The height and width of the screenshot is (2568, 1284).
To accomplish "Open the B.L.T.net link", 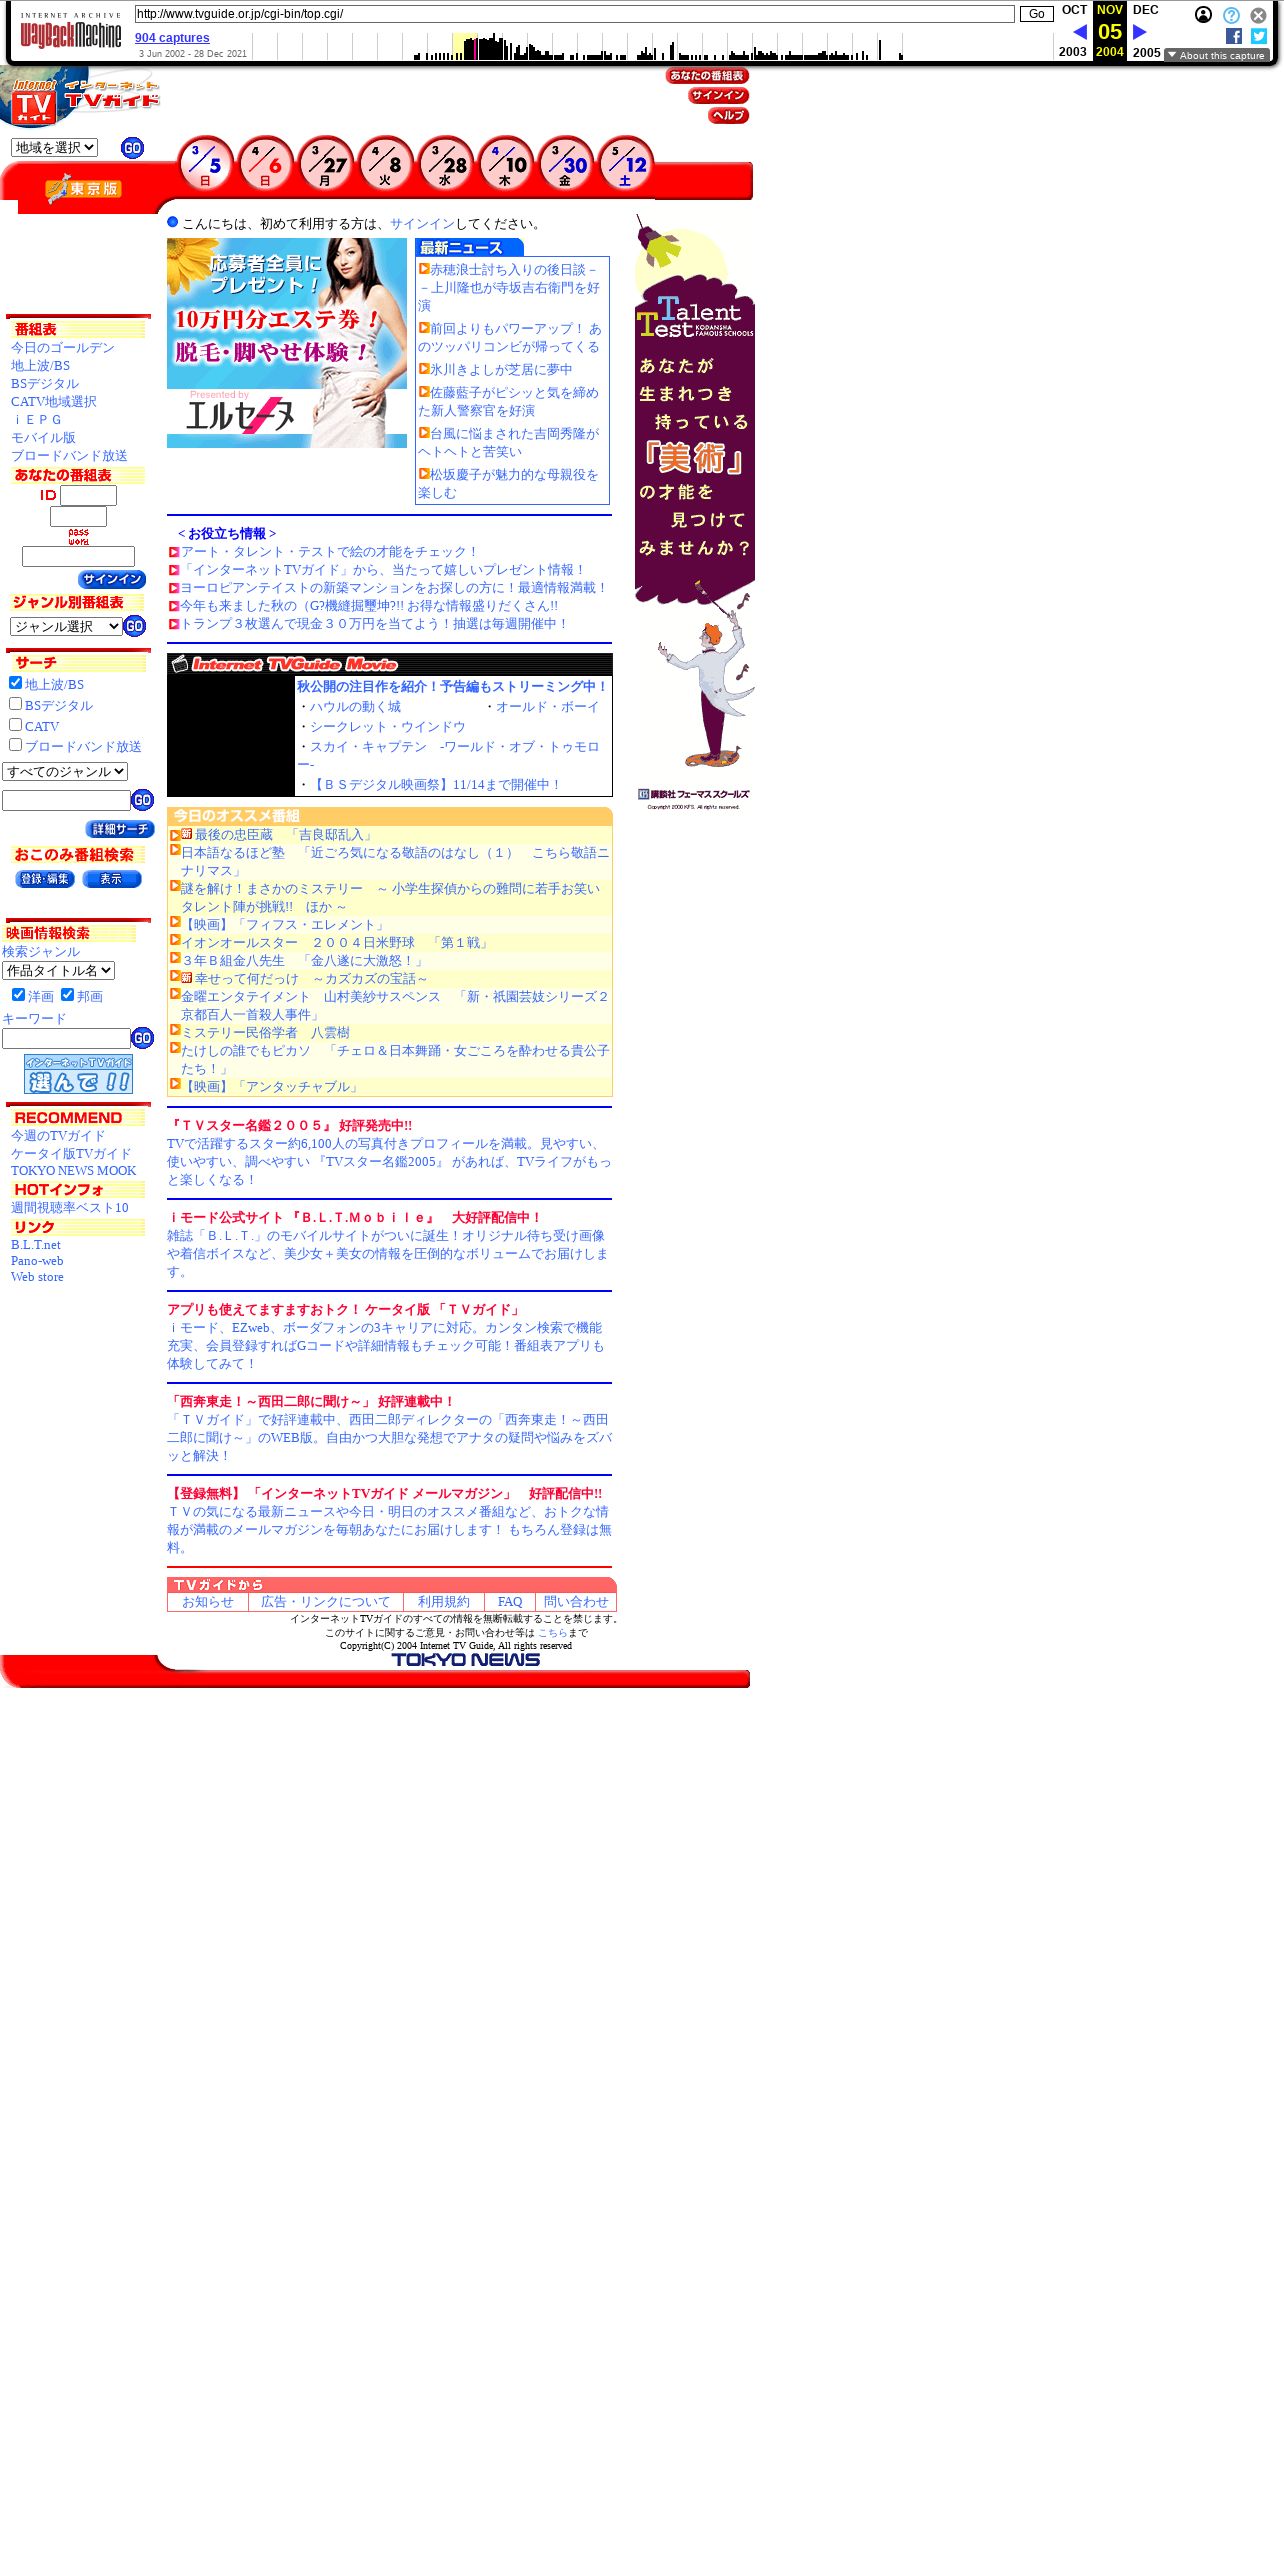I will pos(36,1245).
